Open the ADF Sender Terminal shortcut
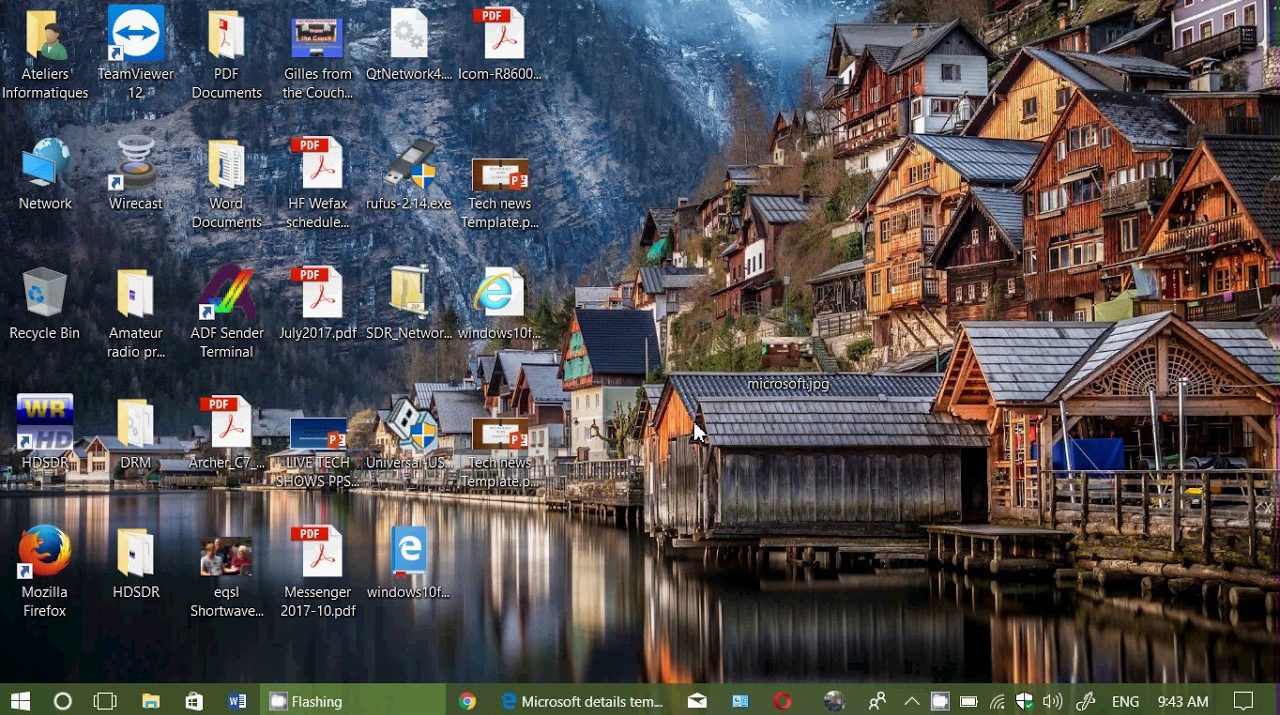The image size is (1280, 715). tap(226, 294)
